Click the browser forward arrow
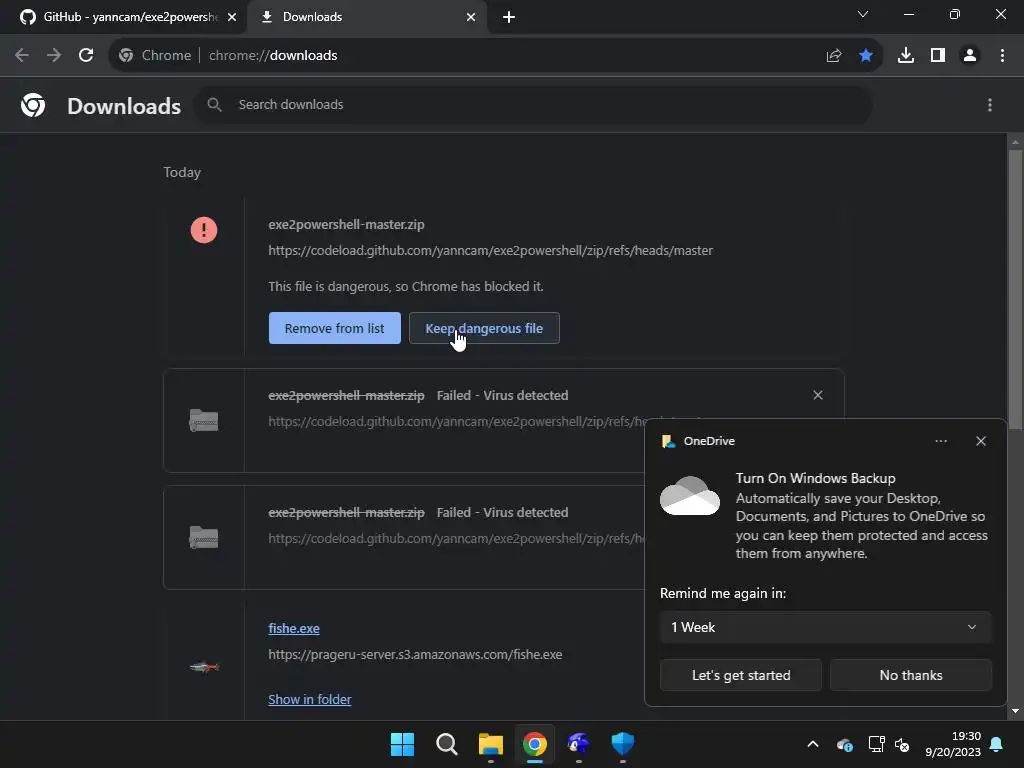1024x768 pixels. [54, 56]
